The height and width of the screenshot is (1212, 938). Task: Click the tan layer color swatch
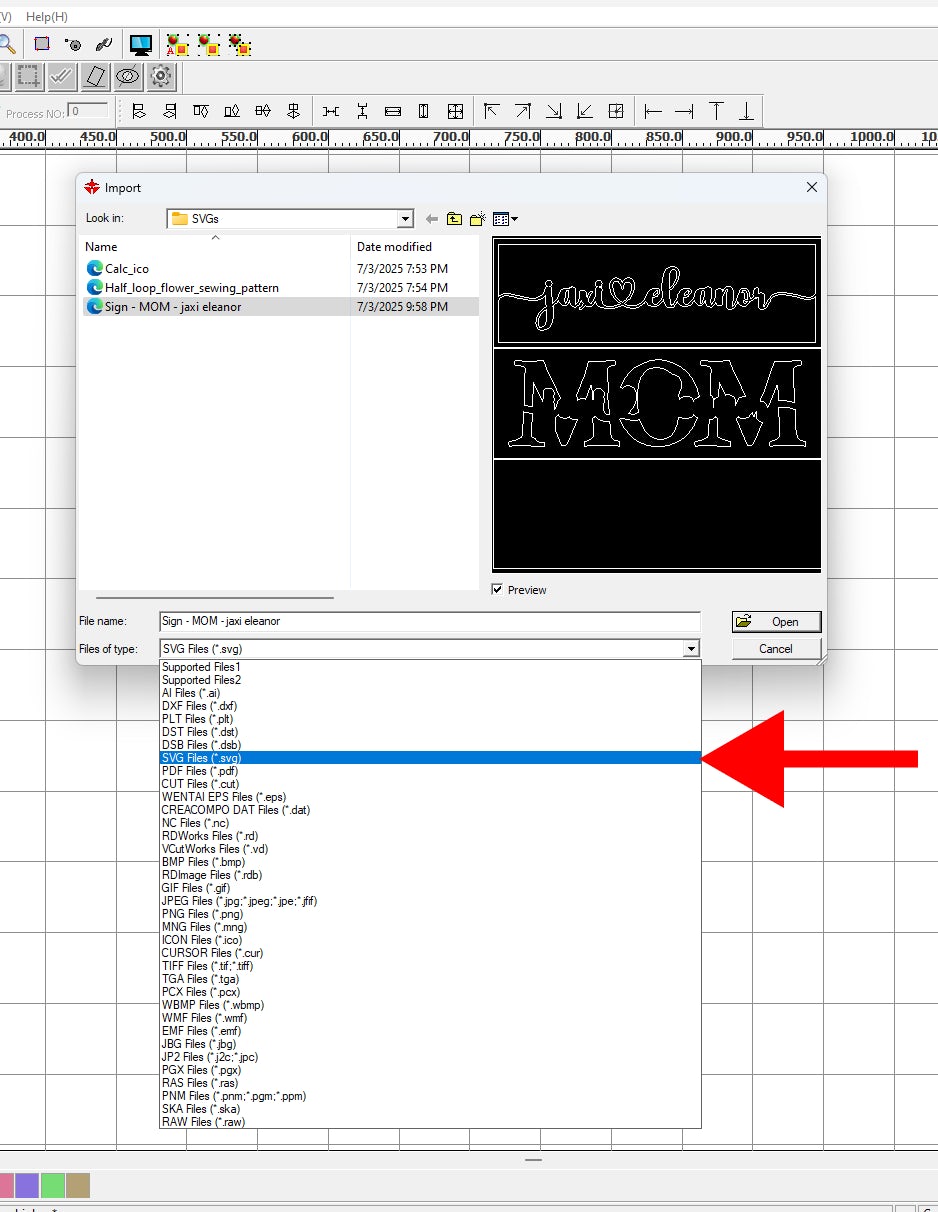78,1186
